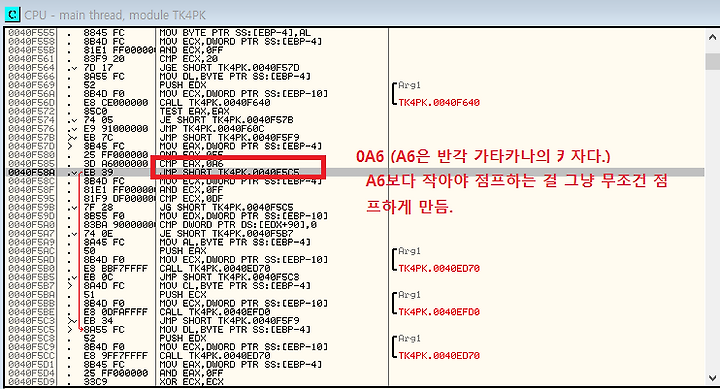Select PUSH ECX instruction
The width and height of the screenshot is (720, 389).
(x=183, y=294)
